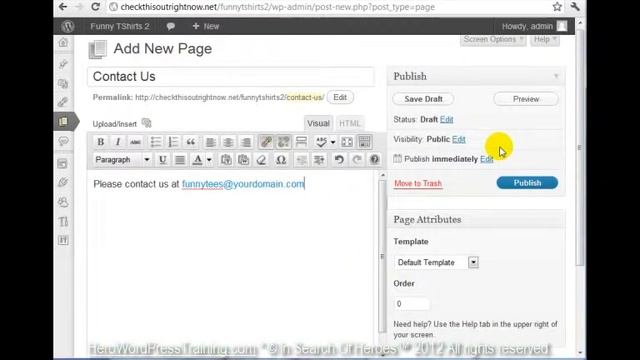Insert or edit link icon
Viewport: 640px width, 360px height.
click(x=266, y=142)
